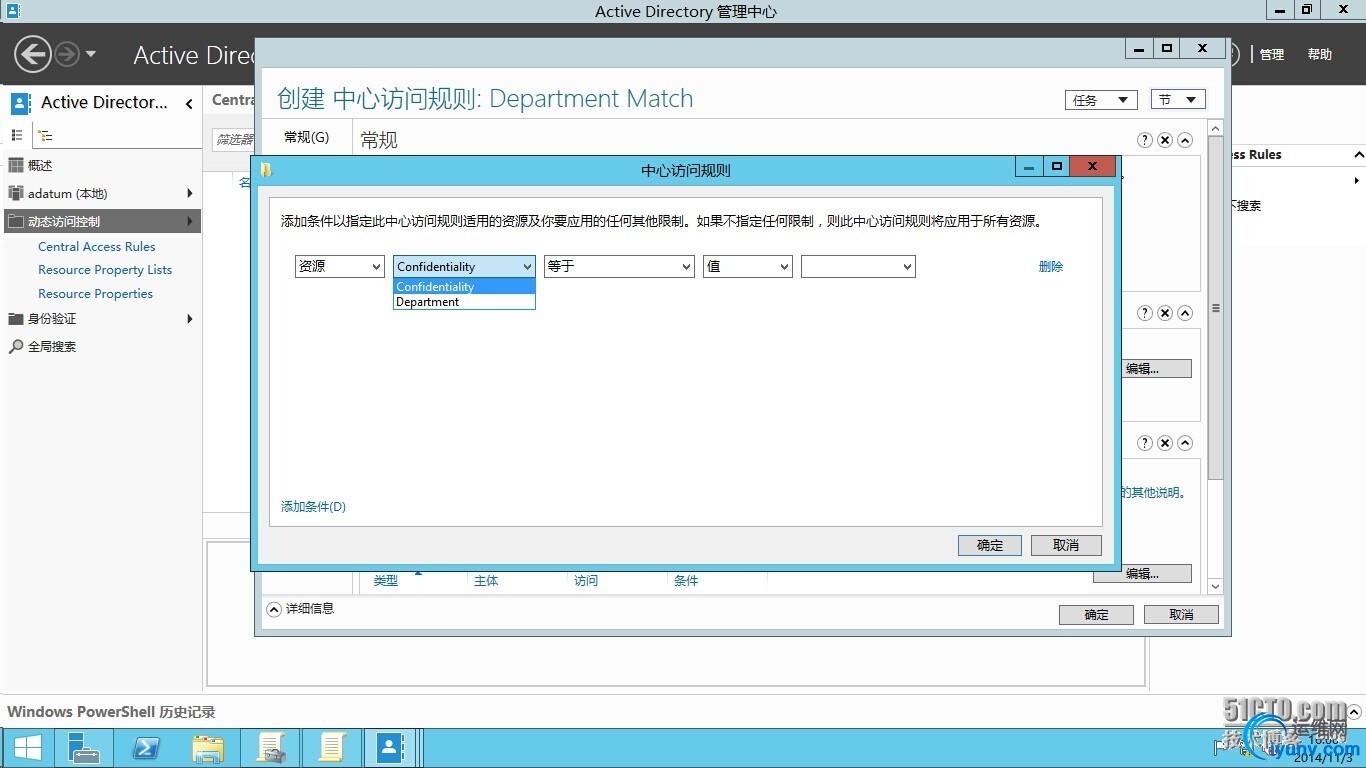The image size is (1366, 768).
Task: Click 取消 in the 创建 中心访问规则 window
Action: point(1181,615)
